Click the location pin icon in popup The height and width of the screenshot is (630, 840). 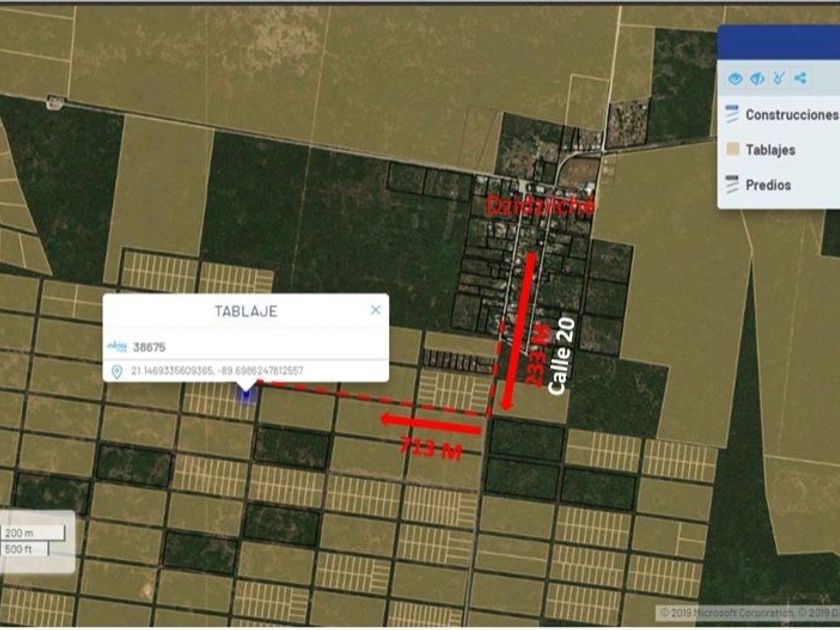116,371
